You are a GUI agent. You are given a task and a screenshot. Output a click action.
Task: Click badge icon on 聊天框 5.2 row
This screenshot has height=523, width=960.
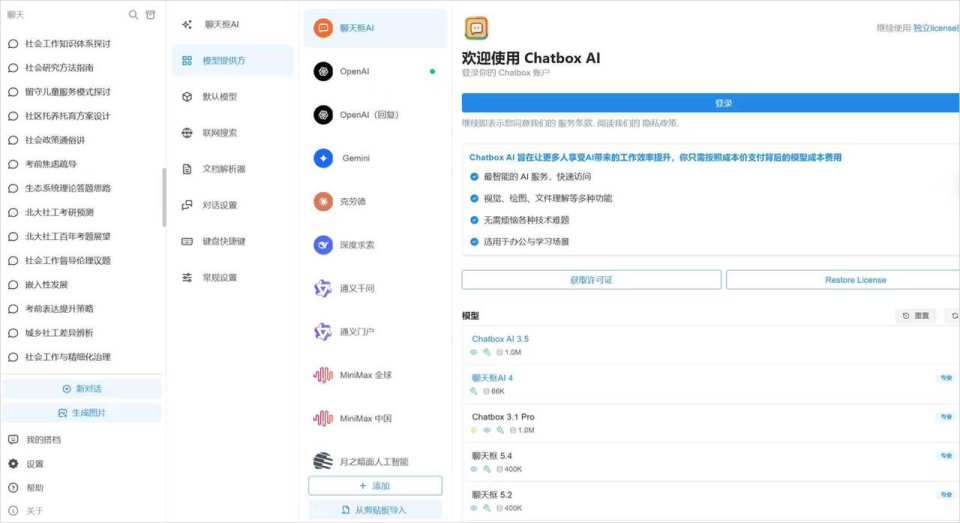(947, 495)
